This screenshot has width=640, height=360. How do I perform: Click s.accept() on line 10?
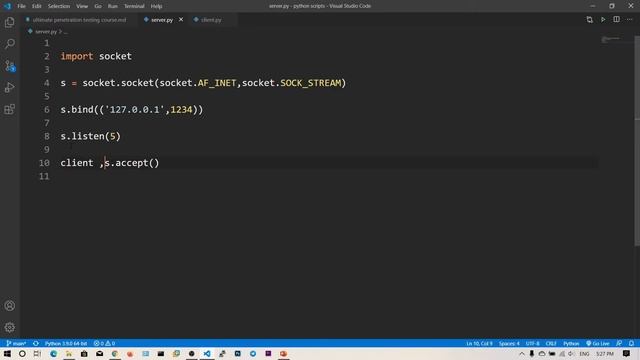point(132,163)
